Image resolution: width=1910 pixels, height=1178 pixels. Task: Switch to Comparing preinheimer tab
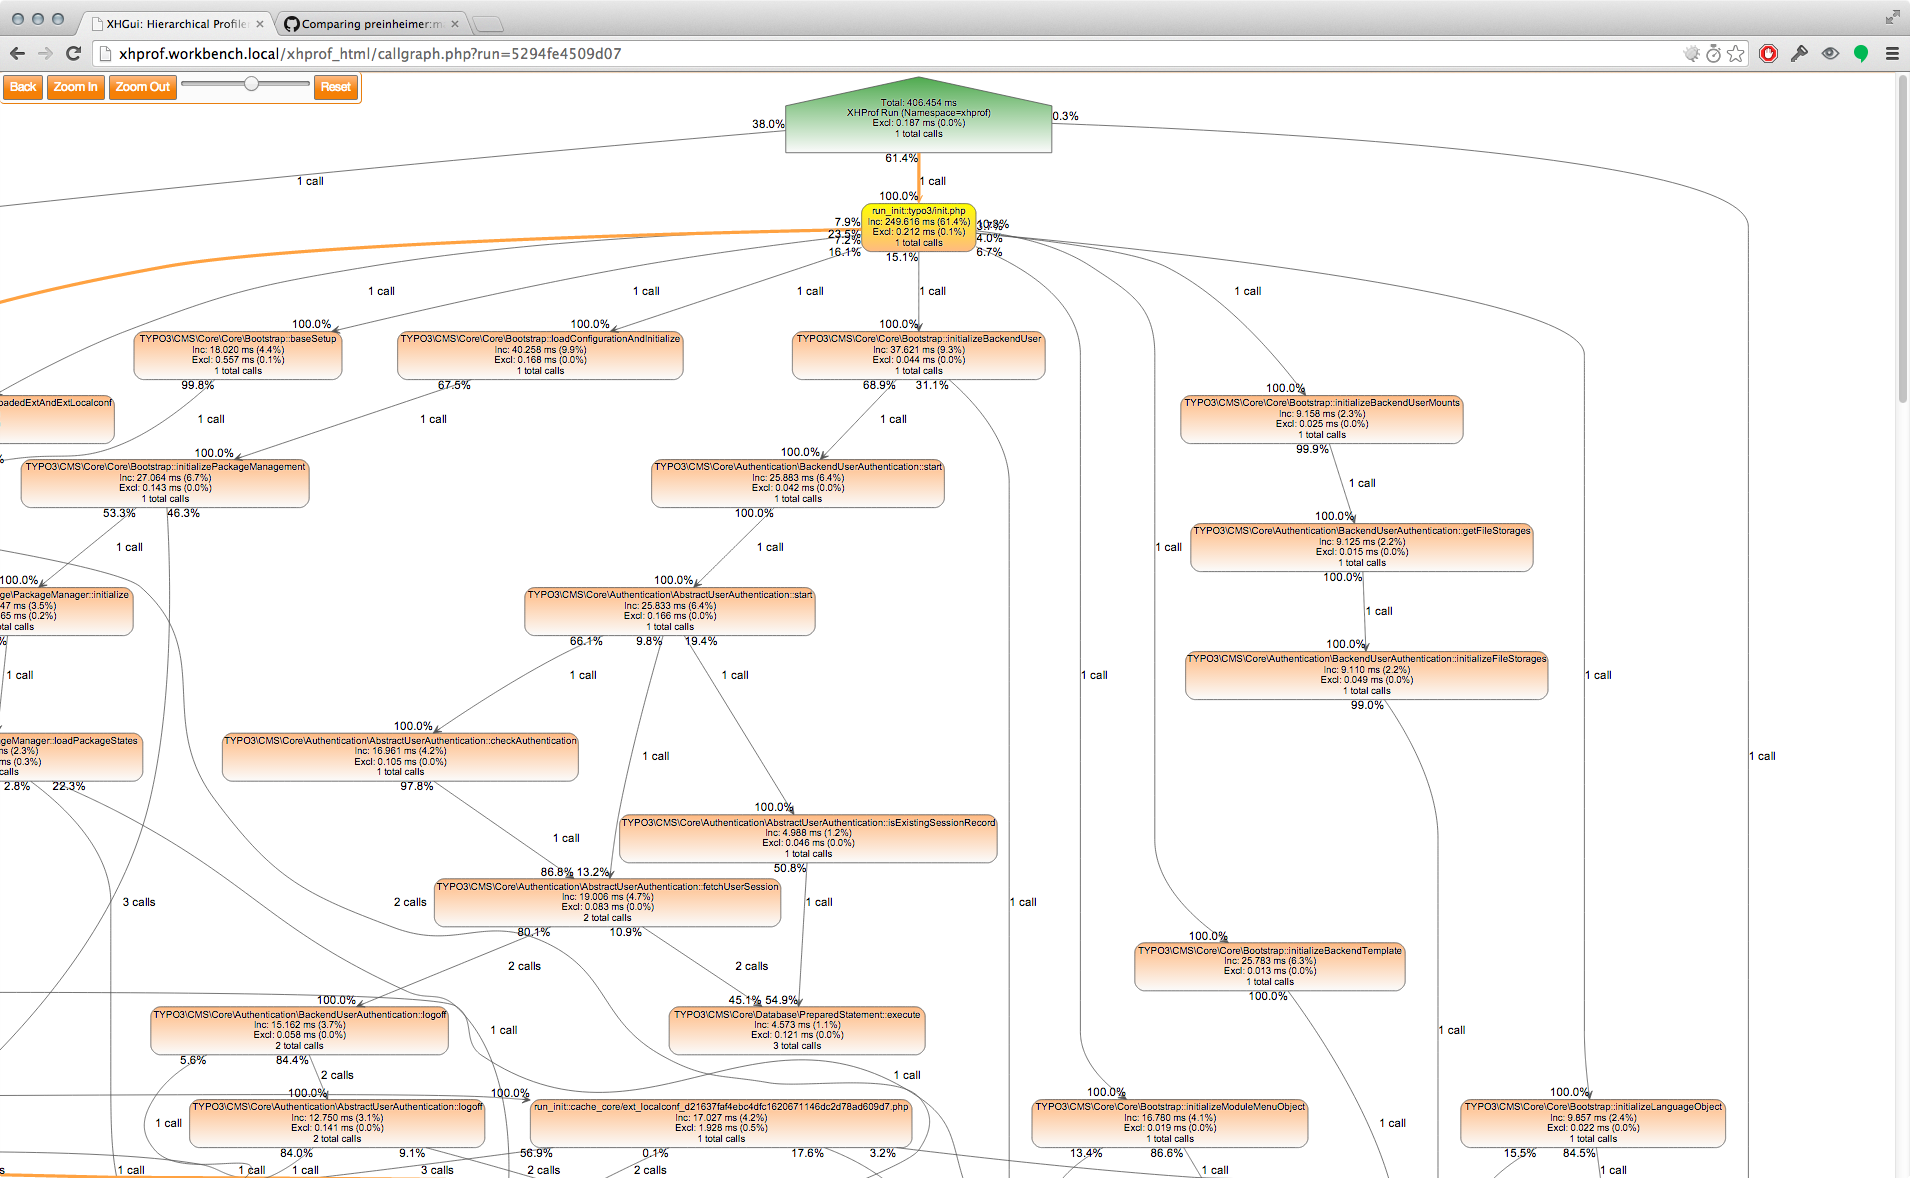(x=370, y=23)
